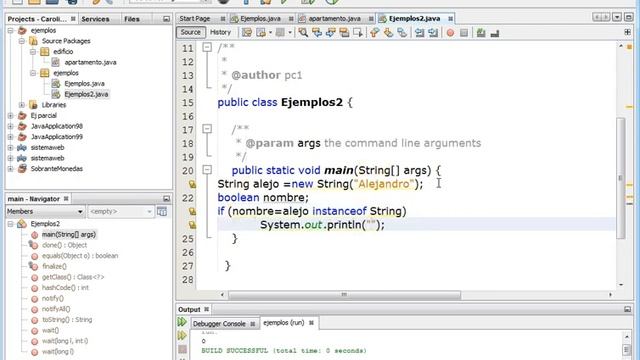Find Next Occurrence toolbar icon
The width and height of the screenshot is (640, 360).
point(330,33)
